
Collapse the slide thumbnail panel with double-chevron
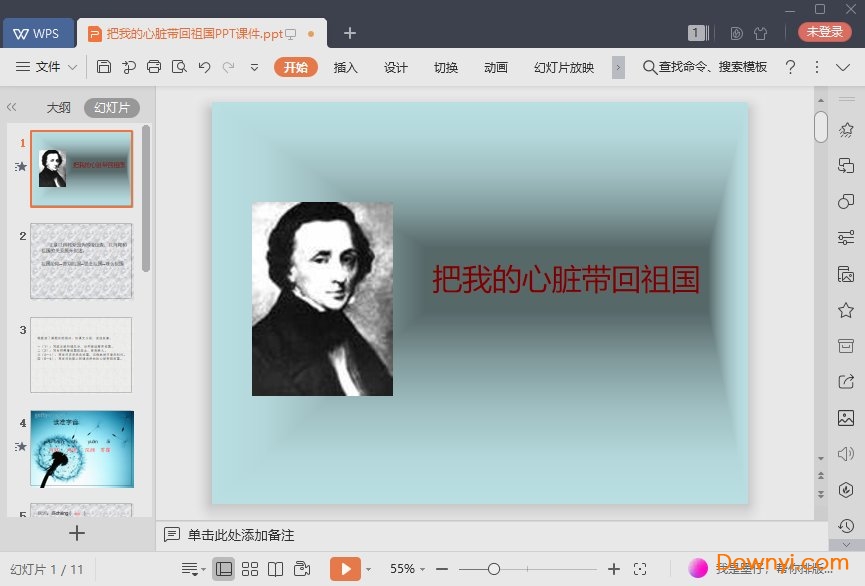tap(12, 107)
